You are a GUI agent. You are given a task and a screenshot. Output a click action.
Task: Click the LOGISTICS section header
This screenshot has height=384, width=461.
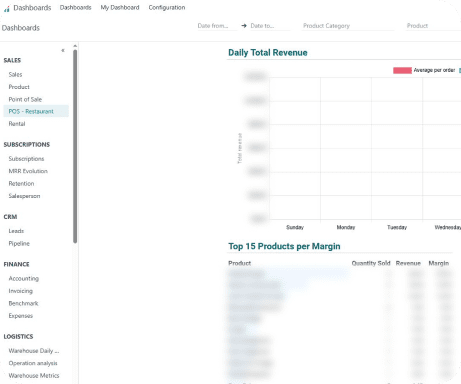coord(18,337)
